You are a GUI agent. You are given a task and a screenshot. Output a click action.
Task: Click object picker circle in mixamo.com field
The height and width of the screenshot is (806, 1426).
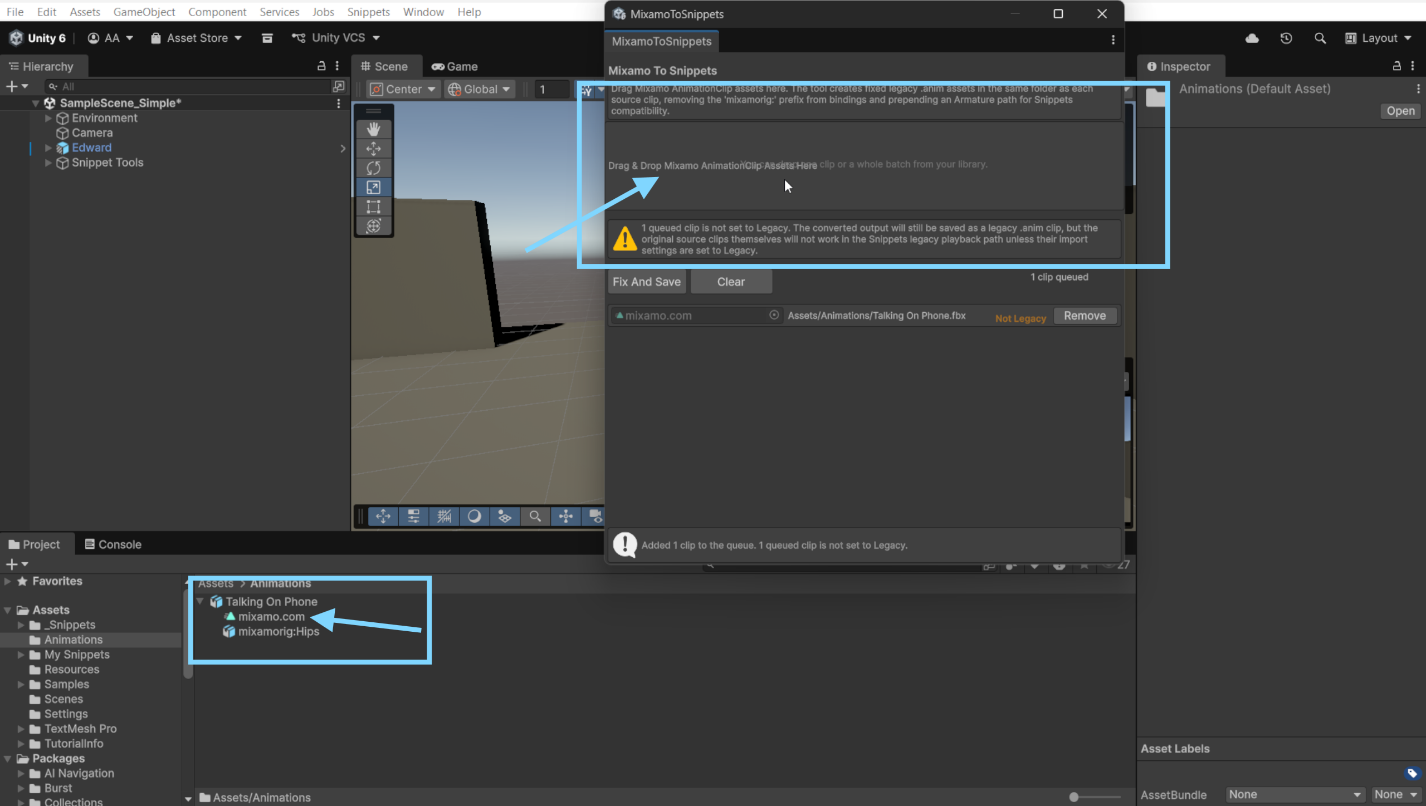pyautogui.click(x=774, y=315)
